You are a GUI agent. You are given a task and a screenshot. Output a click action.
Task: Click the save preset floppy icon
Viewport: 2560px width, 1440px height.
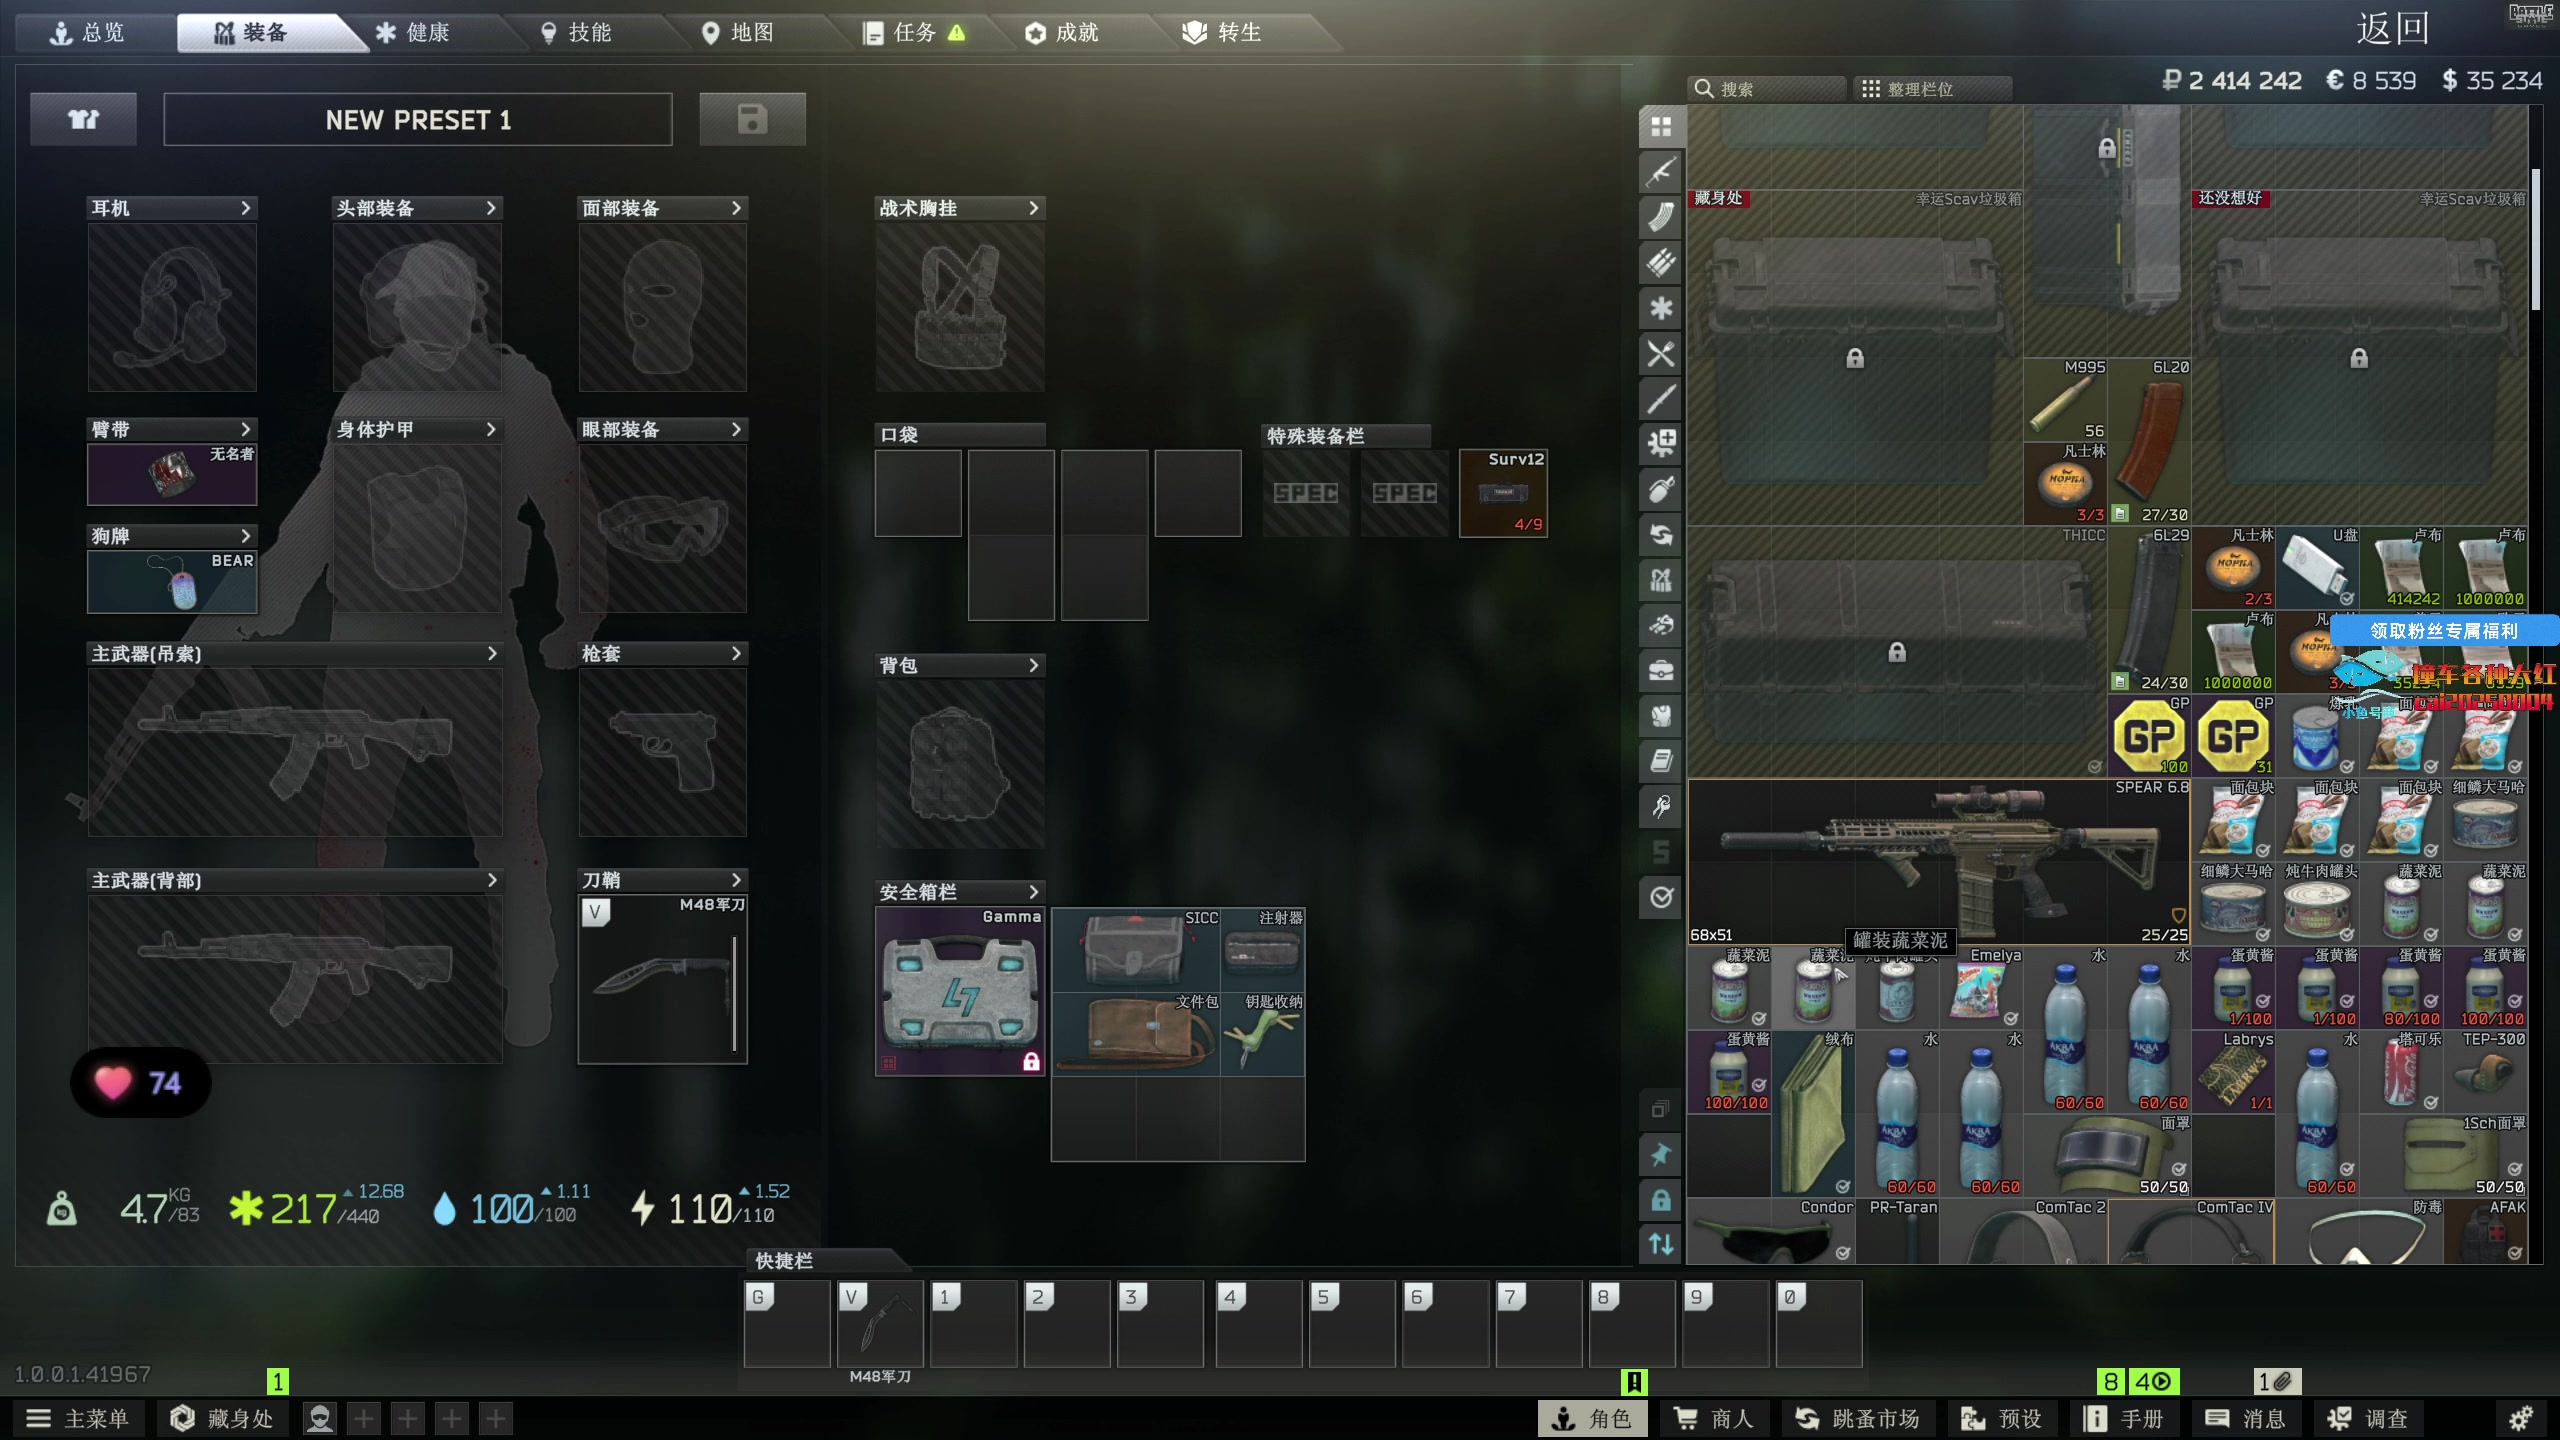click(752, 120)
